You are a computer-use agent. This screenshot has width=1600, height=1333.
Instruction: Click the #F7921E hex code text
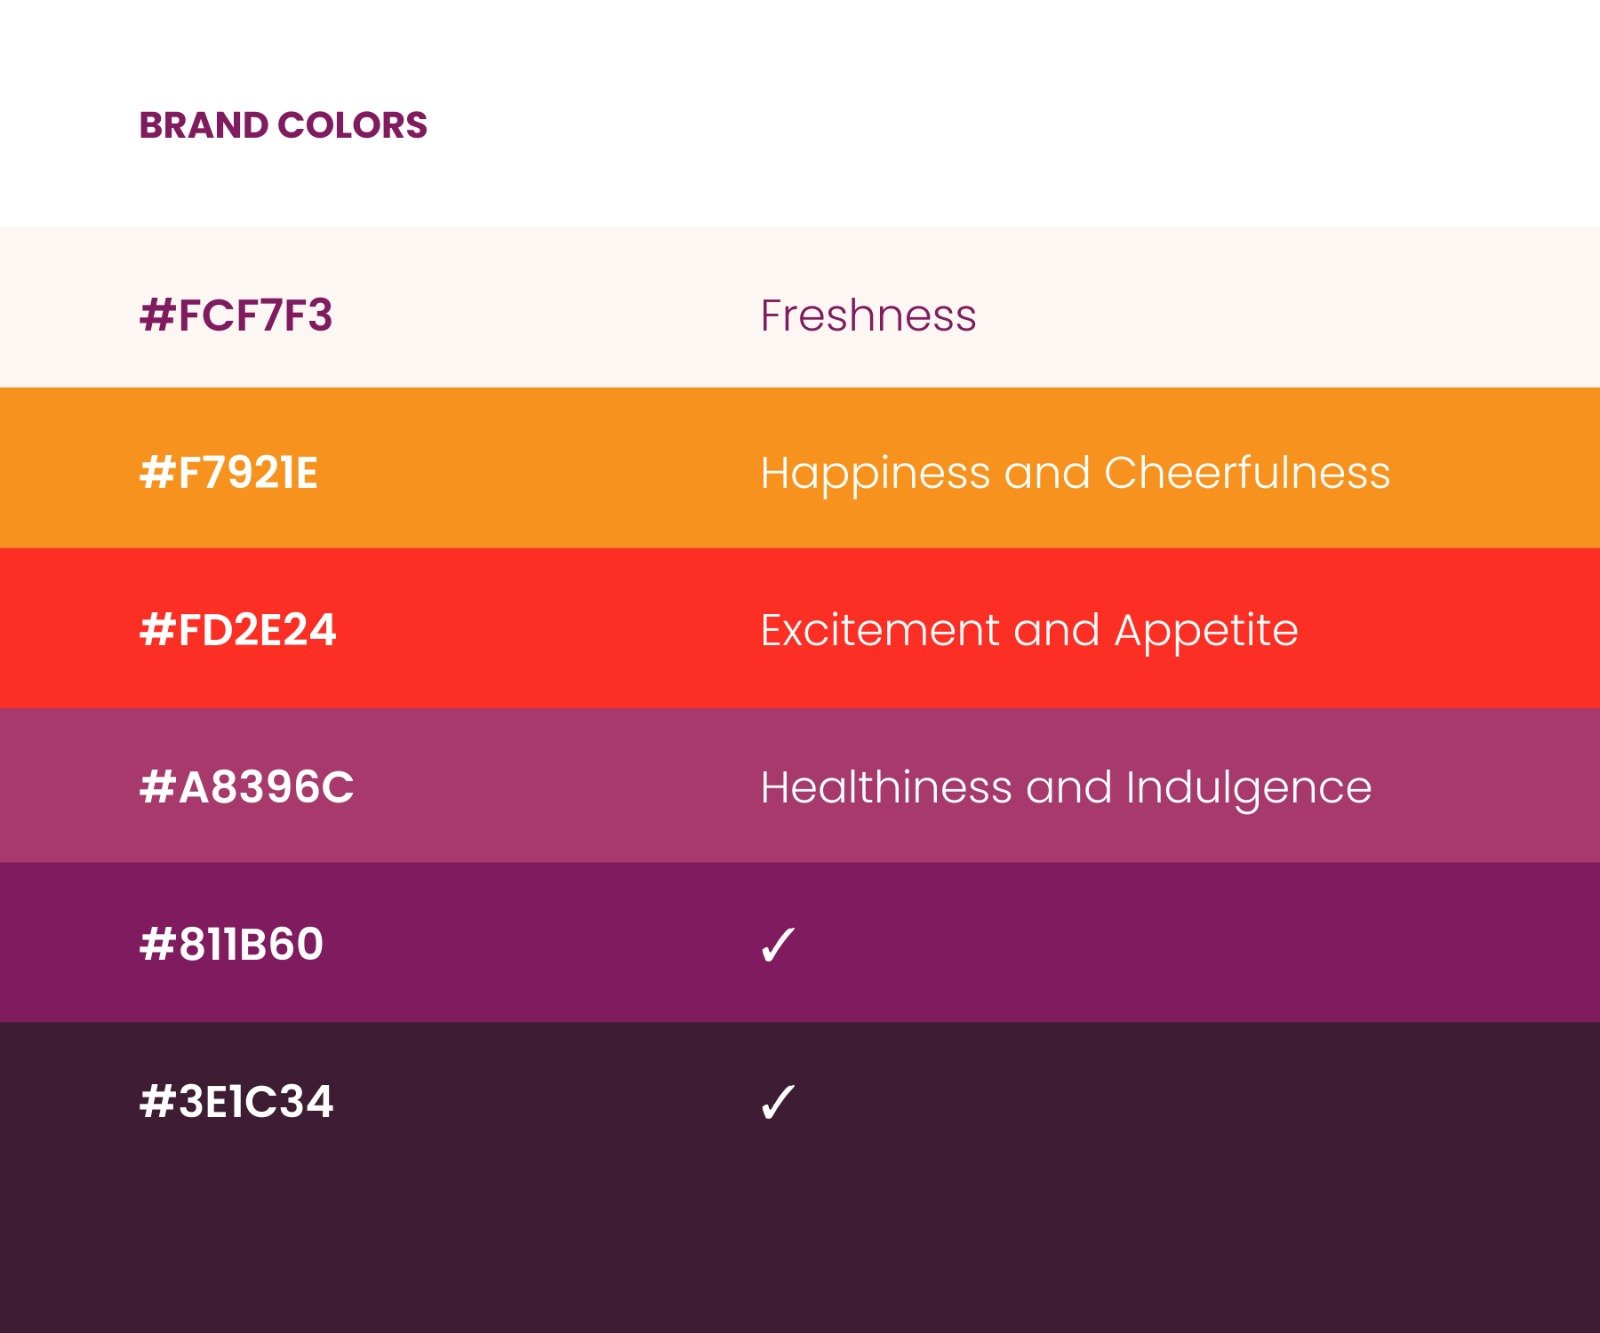(x=229, y=472)
